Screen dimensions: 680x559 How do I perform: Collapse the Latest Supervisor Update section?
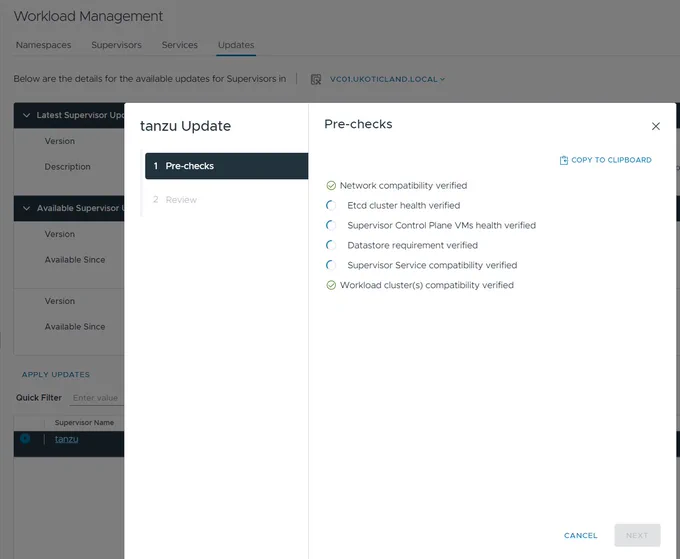pyautogui.click(x=26, y=115)
